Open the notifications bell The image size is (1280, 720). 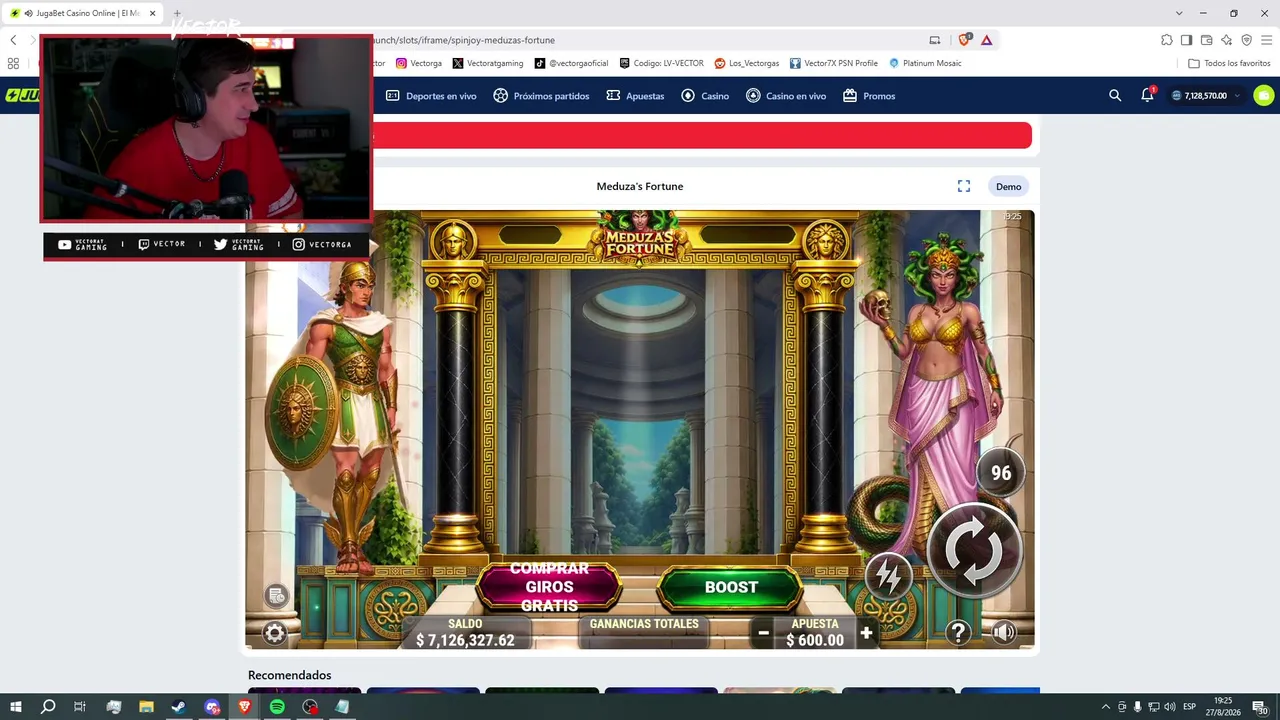[1147, 95]
